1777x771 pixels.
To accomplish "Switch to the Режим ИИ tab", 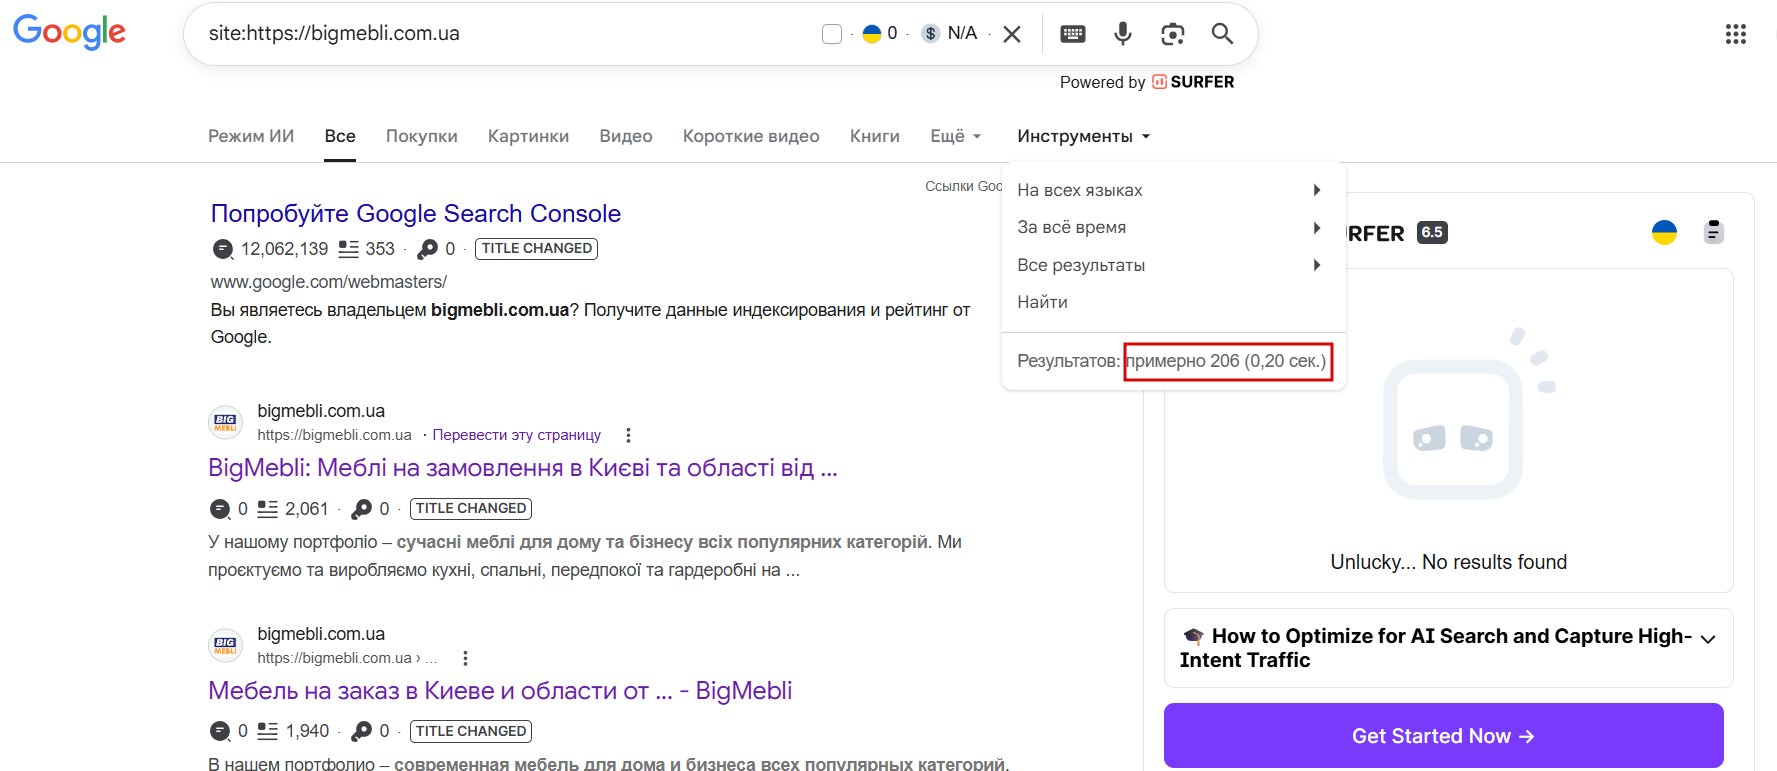I will (x=251, y=136).
